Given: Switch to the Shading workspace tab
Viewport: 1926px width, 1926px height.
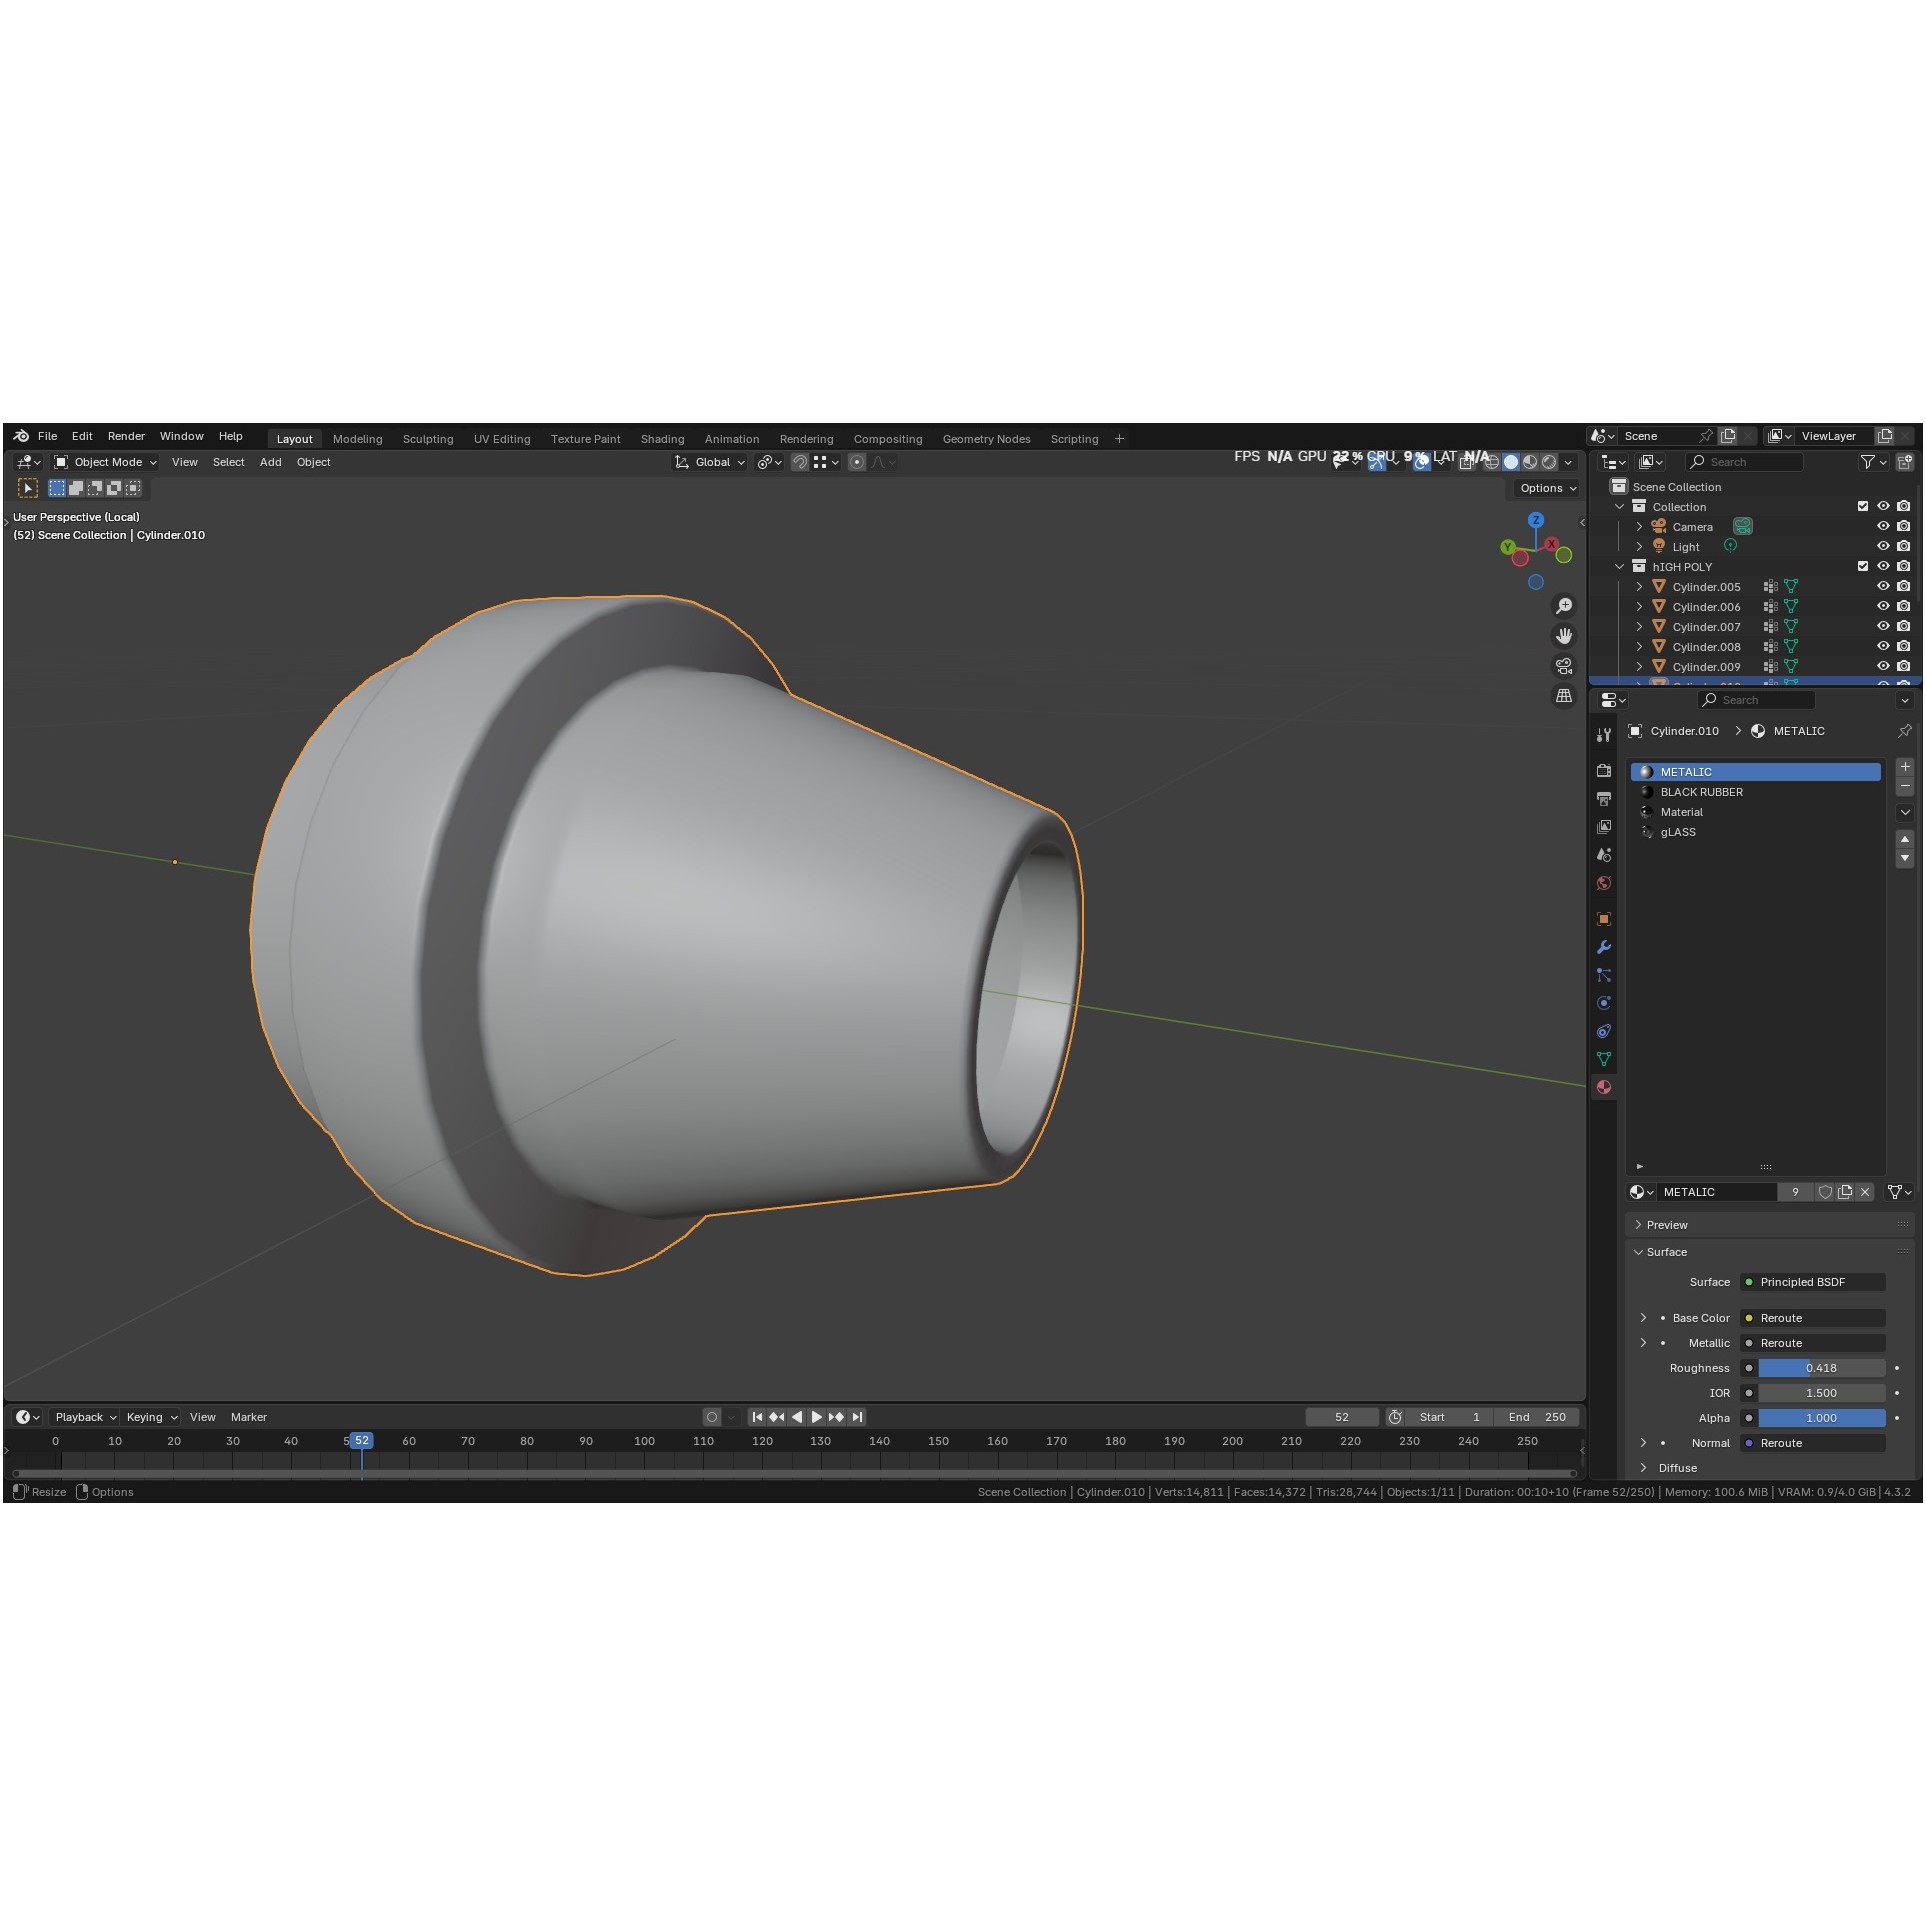Looking at the screenshot, I should [x=662, y=439].
